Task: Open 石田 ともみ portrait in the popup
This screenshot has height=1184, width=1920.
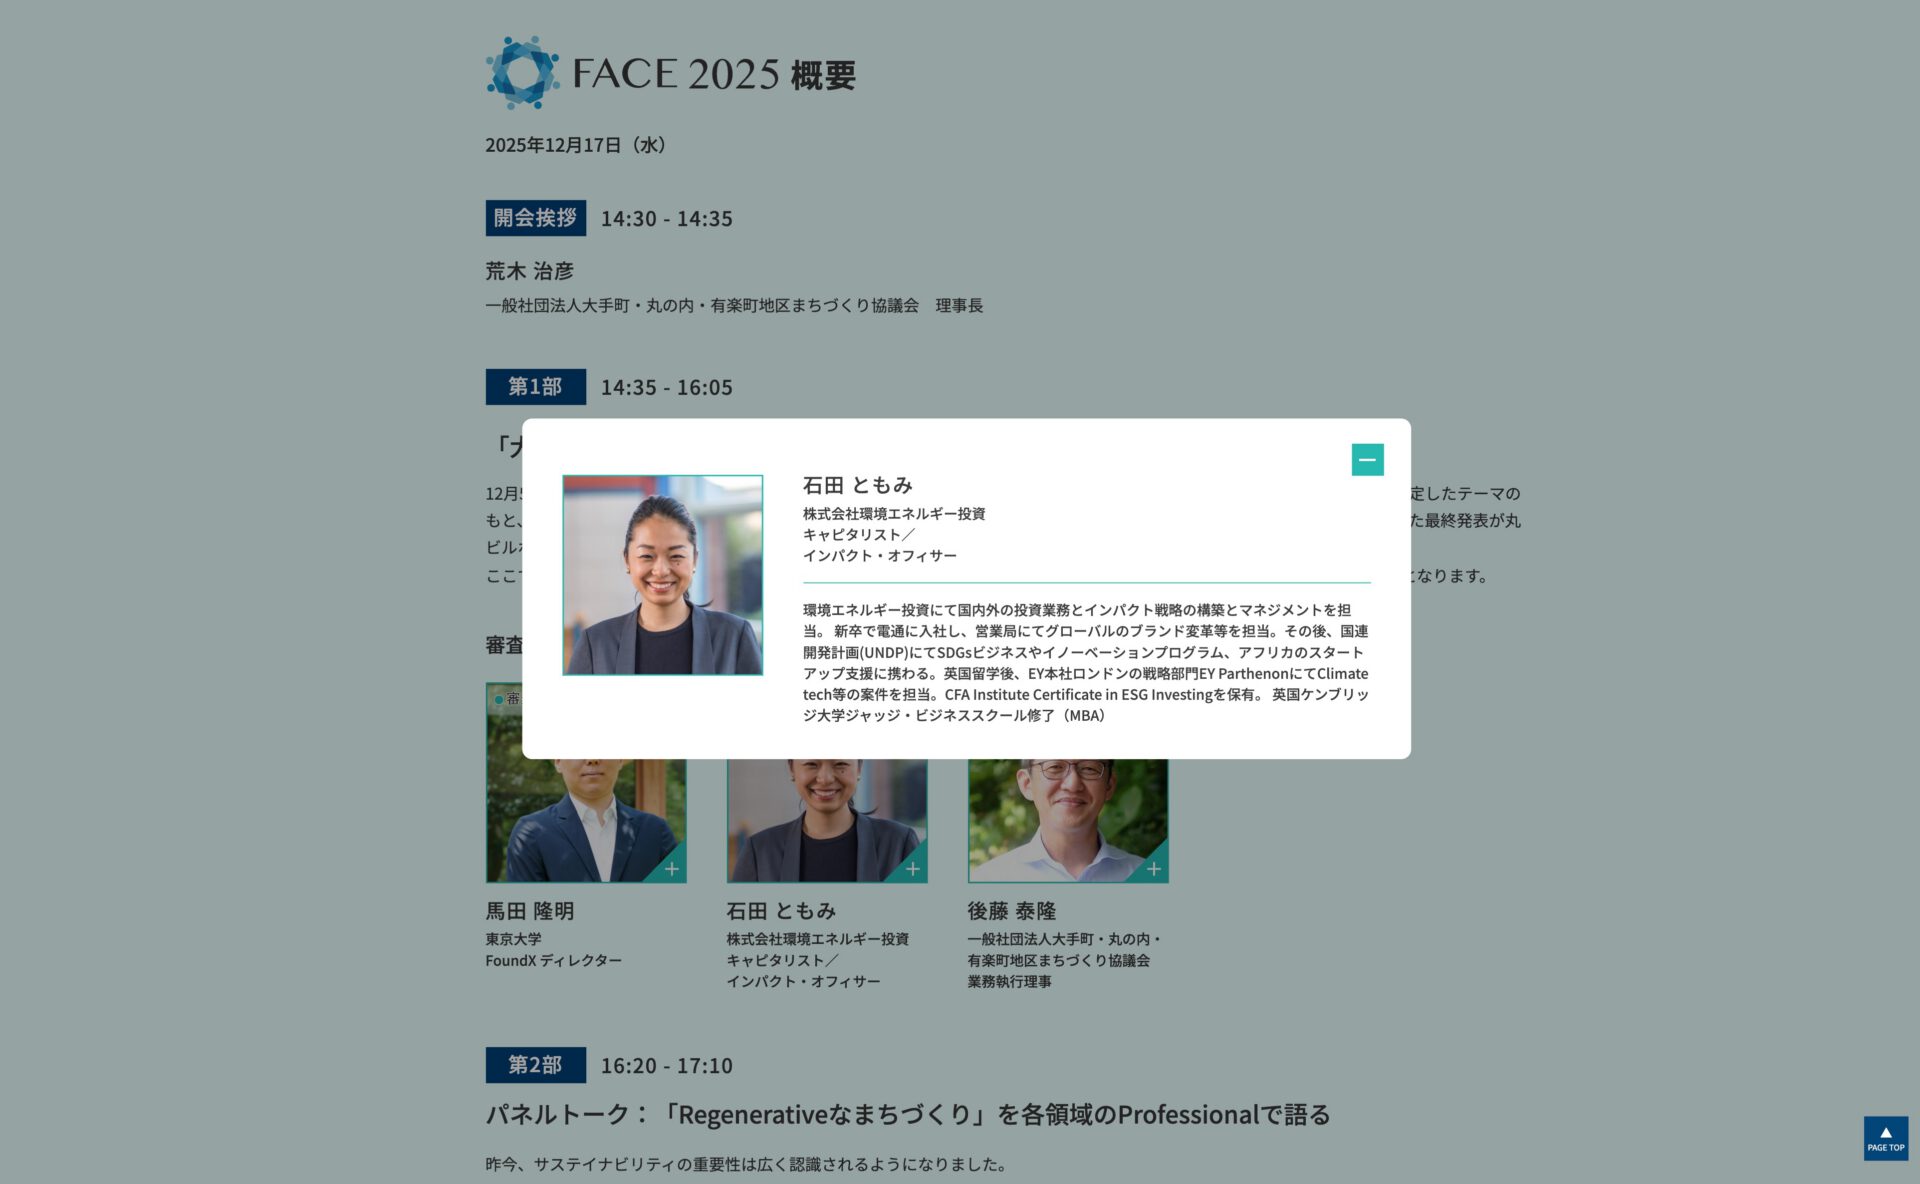Action: [x=662, y=575]
